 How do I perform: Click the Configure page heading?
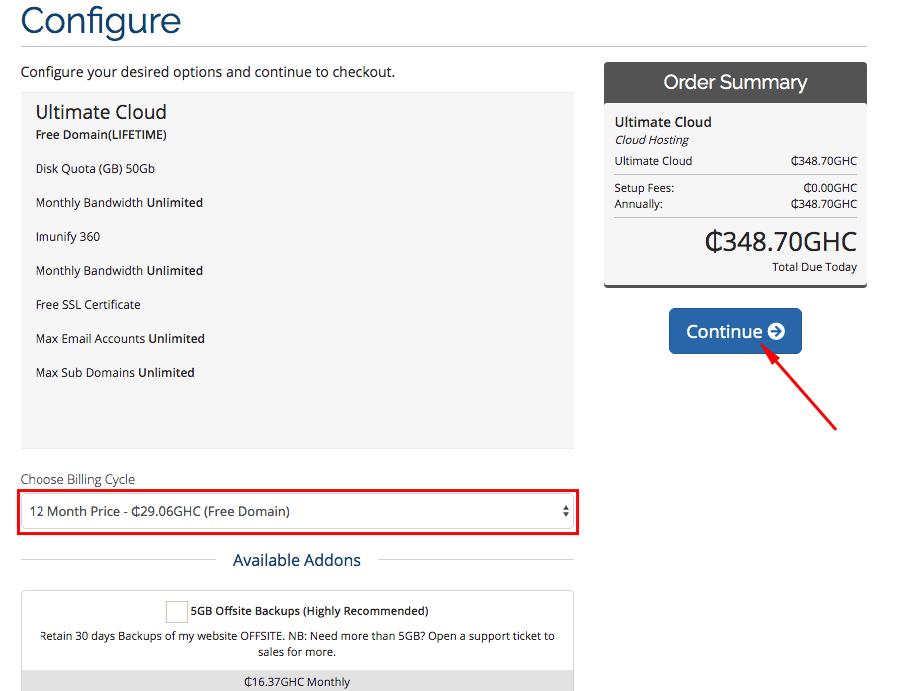(x=101, y=21)
